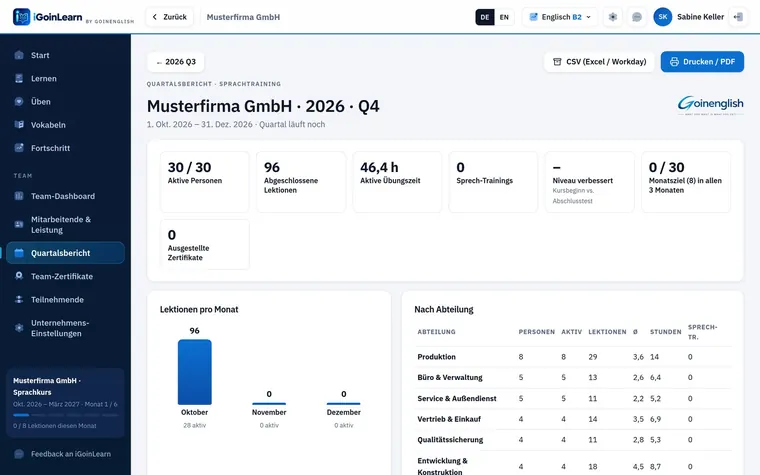This screenshot has height=475, width=760.
Task: Open the Lernen section
Action: [65, 78]
